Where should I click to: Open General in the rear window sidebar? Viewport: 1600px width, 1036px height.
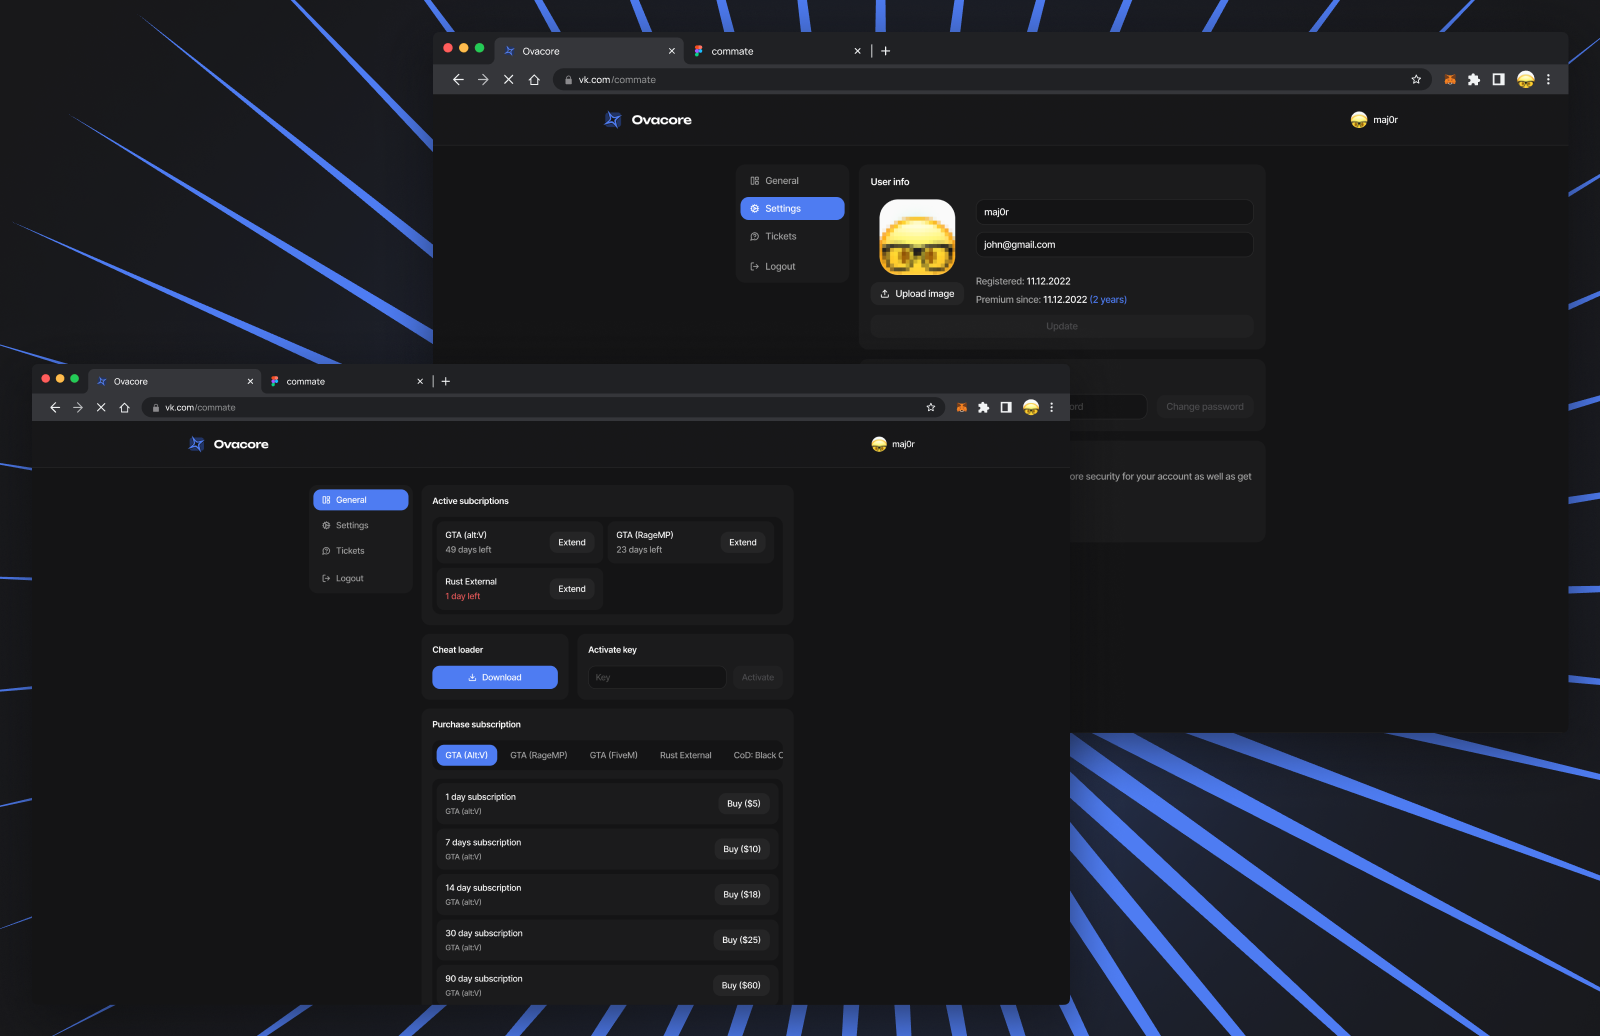pos(792,181)
